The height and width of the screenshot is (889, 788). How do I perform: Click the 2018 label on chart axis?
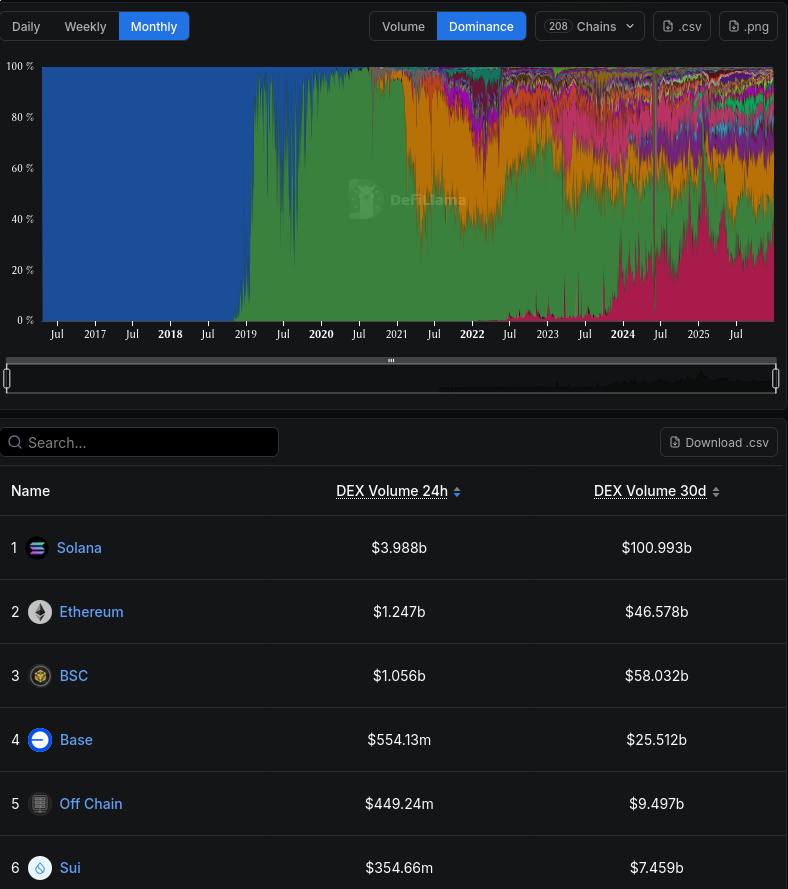click(x=170, y=334)
